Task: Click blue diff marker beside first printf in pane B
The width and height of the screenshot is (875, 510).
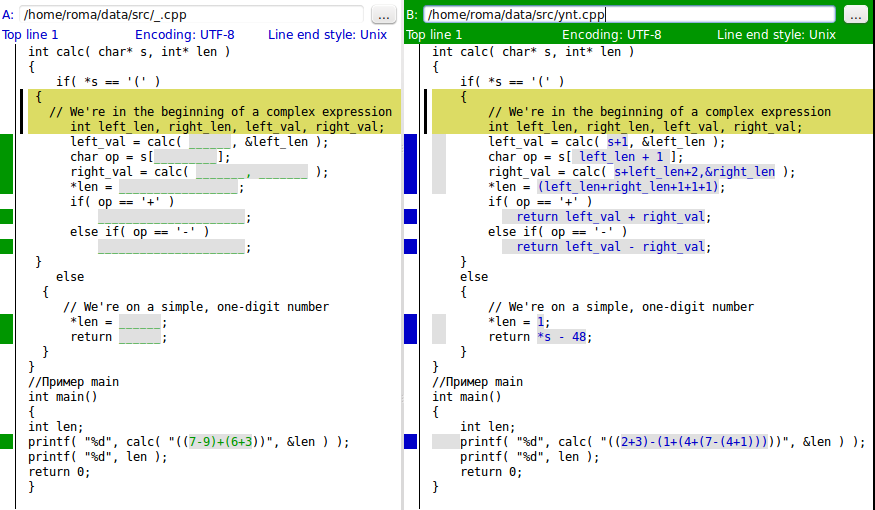Action: point(410,442)
